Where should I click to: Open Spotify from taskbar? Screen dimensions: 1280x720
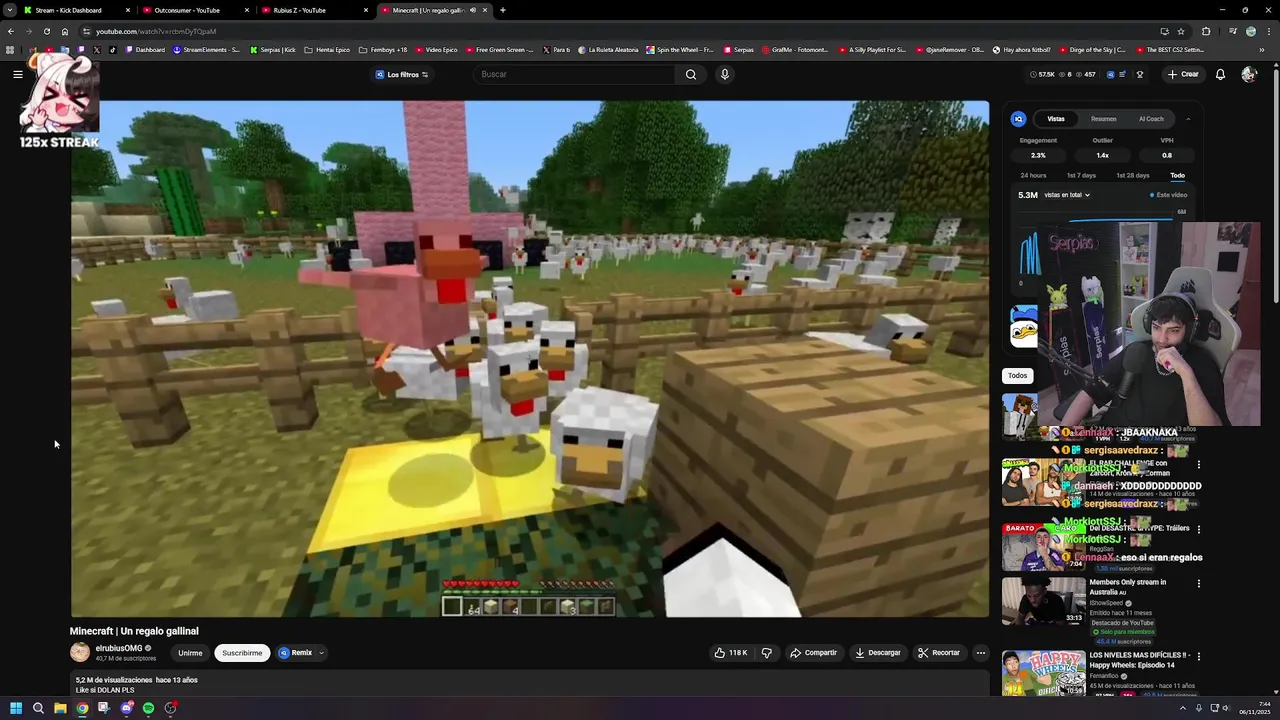click(148, 708)
